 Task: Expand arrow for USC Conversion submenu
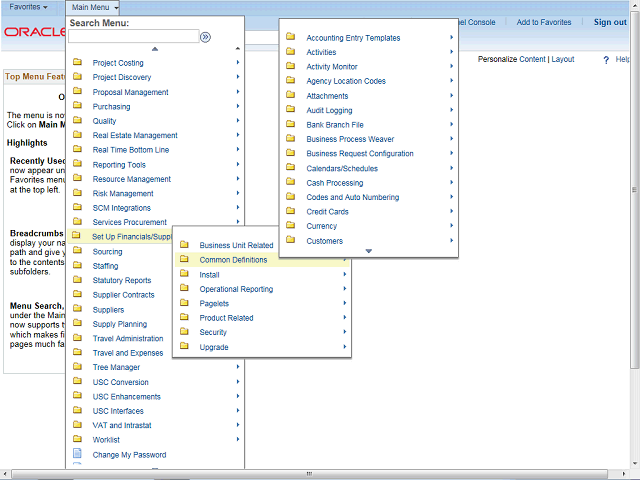point(238,382)
